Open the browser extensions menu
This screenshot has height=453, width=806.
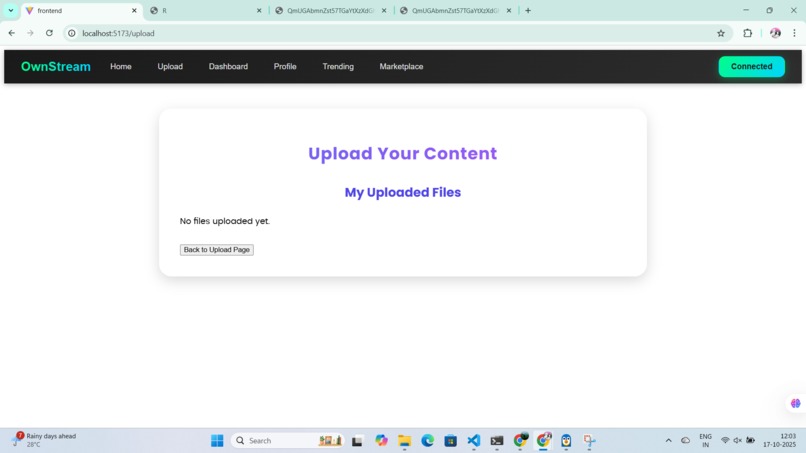point(747,33)
